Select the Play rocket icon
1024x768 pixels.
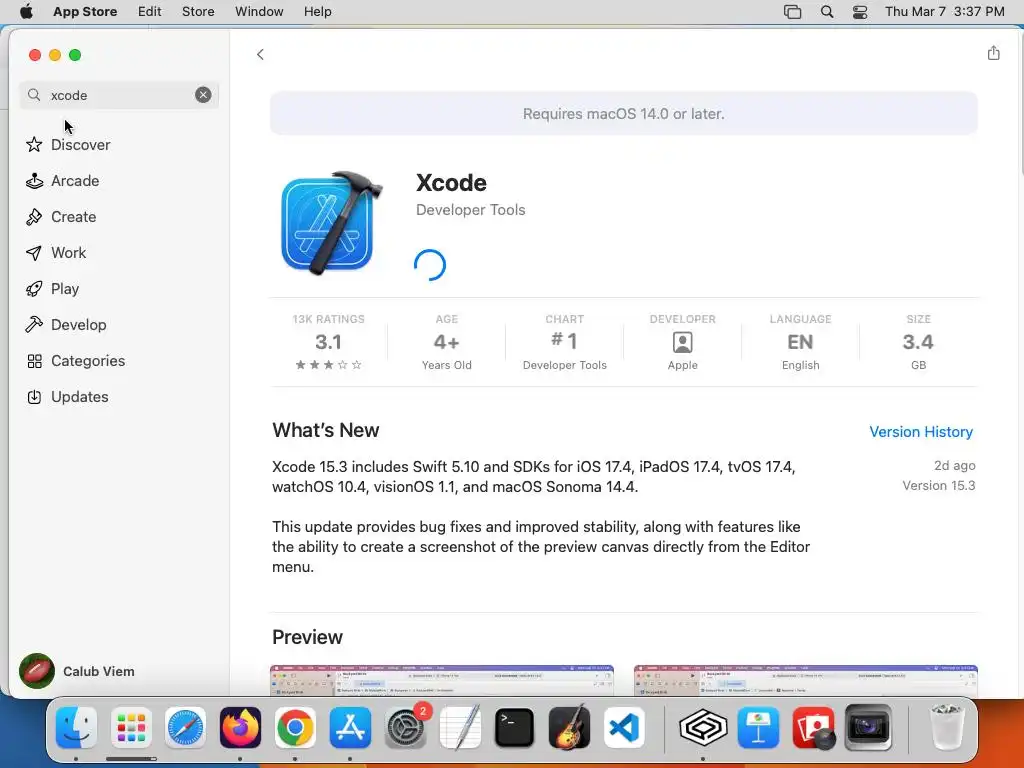pyautogui.click(x=34, y=289)
